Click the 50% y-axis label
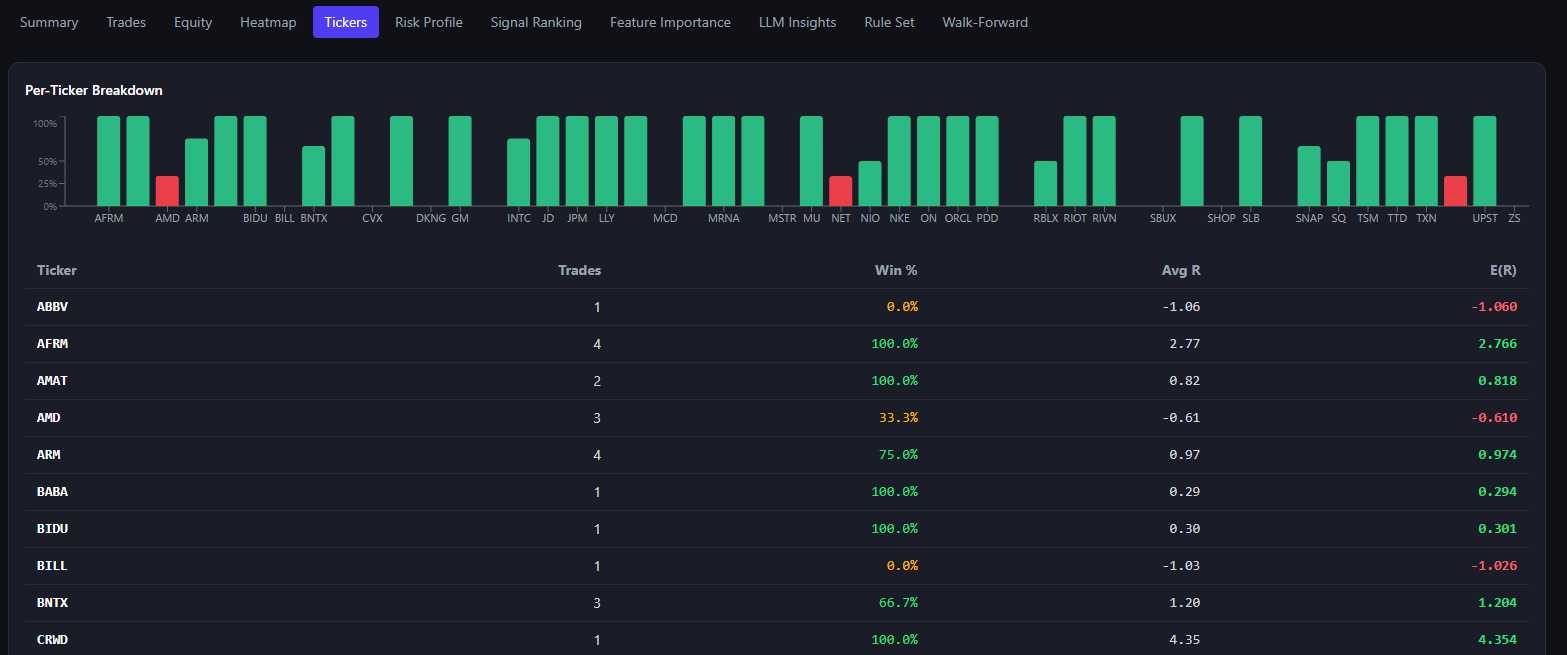The image size is (1567, 655). point(45,161)
